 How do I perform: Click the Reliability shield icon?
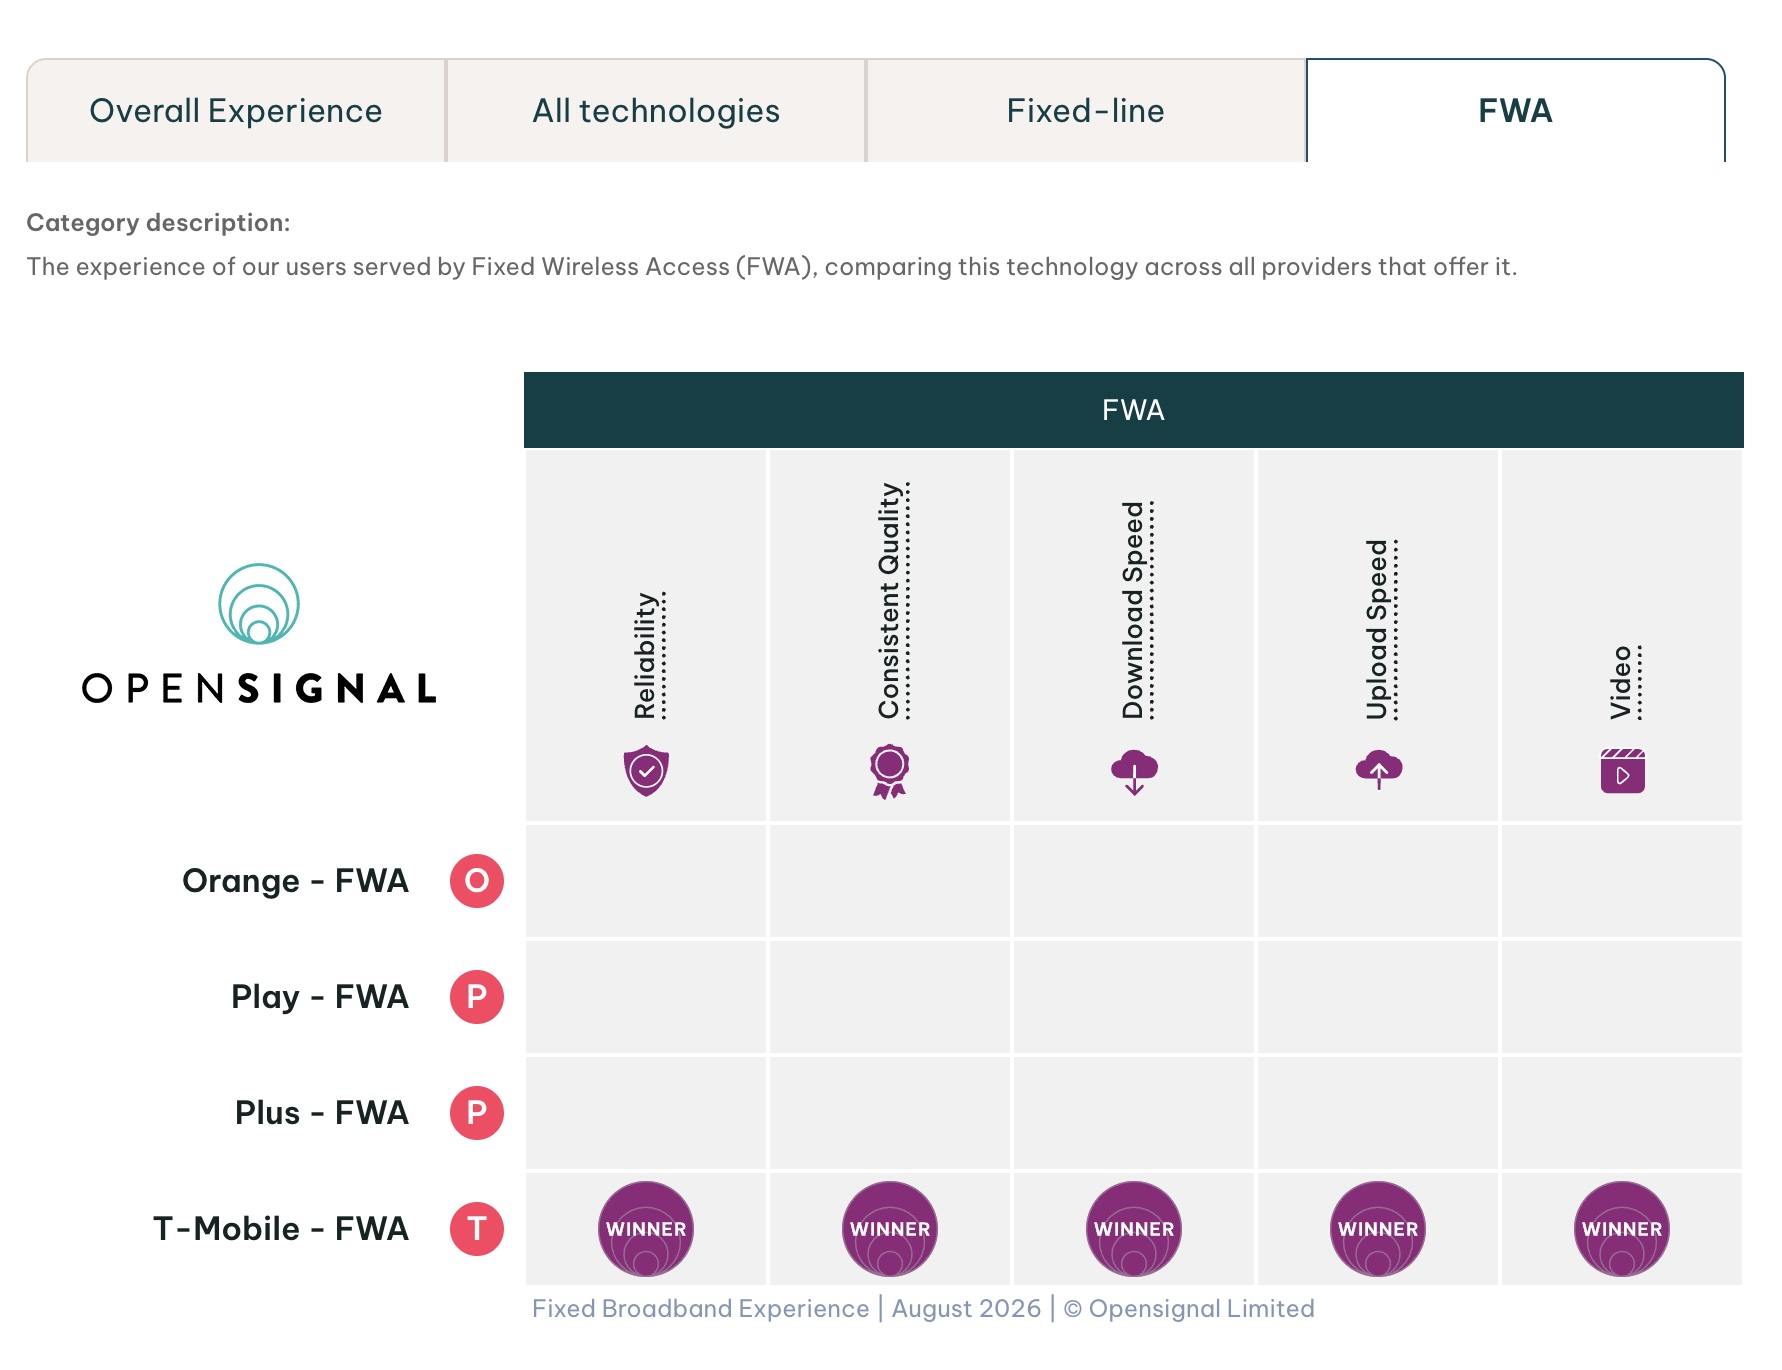(646, 771)
